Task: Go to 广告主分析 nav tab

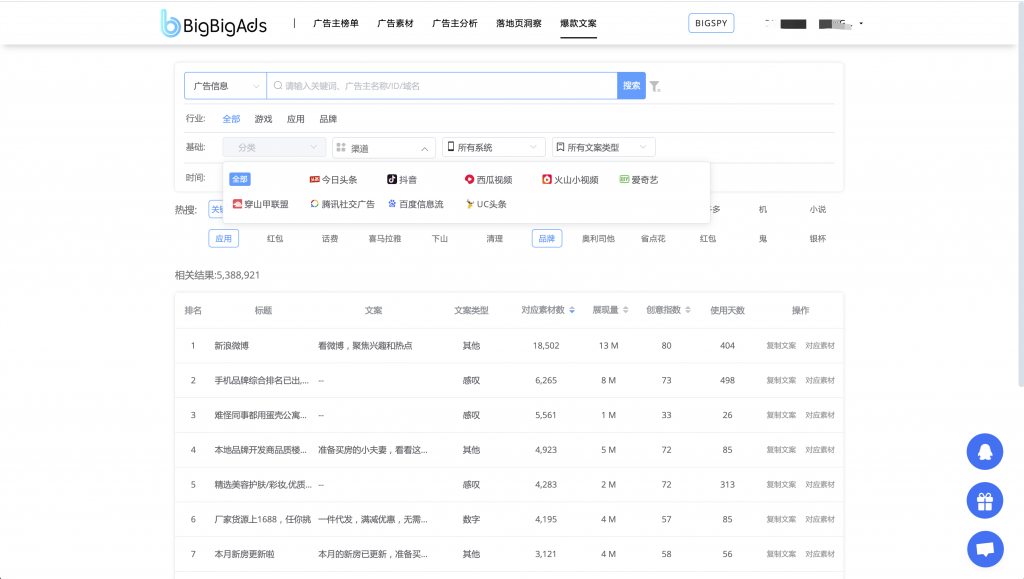Action: [455, 23]
